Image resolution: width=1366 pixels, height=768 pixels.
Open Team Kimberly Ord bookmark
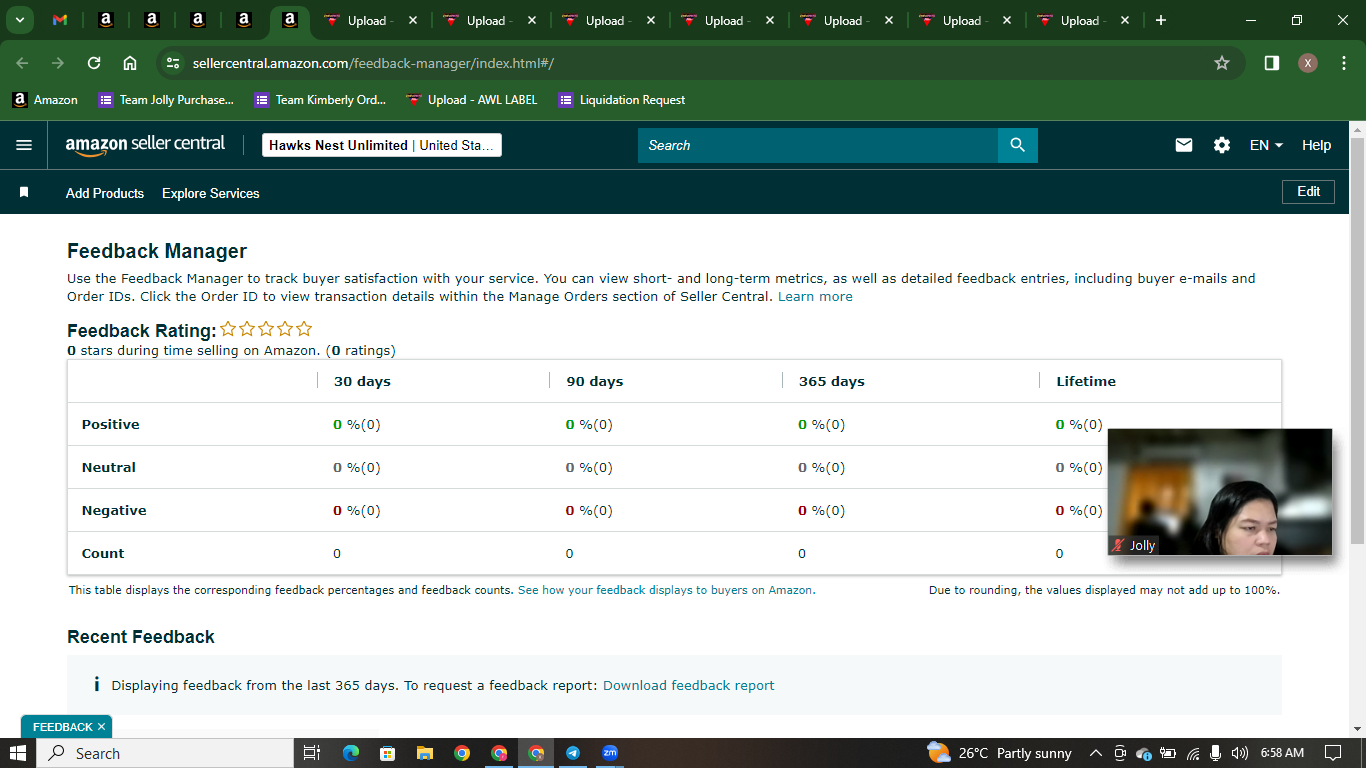click(320, 99)
